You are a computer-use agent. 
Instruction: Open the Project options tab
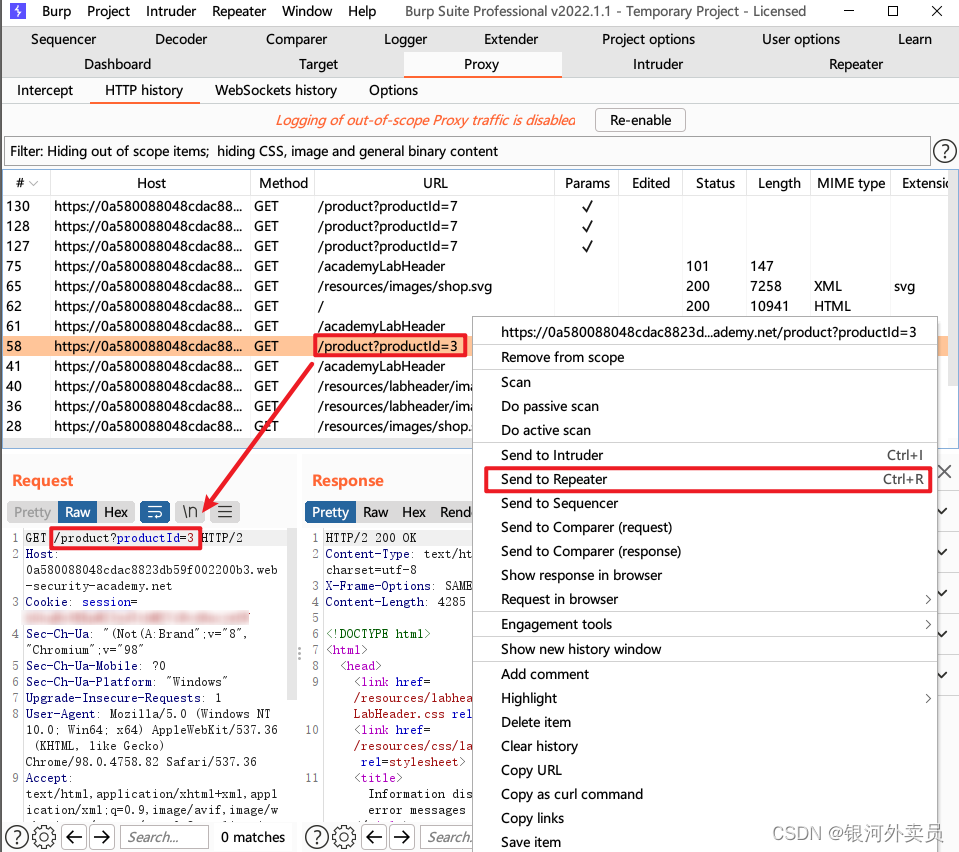648,39
